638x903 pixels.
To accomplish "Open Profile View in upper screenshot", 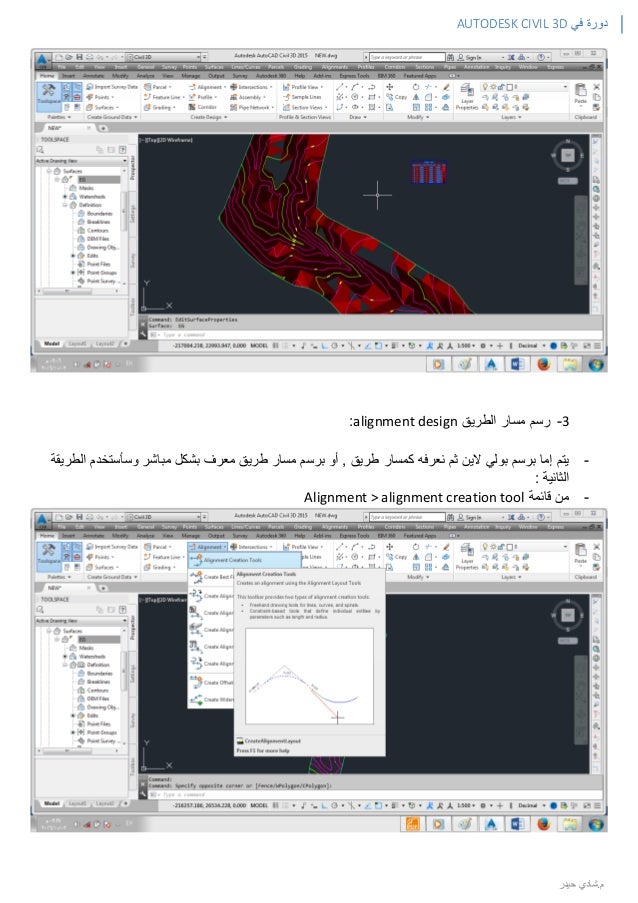I will coord(303,87).
